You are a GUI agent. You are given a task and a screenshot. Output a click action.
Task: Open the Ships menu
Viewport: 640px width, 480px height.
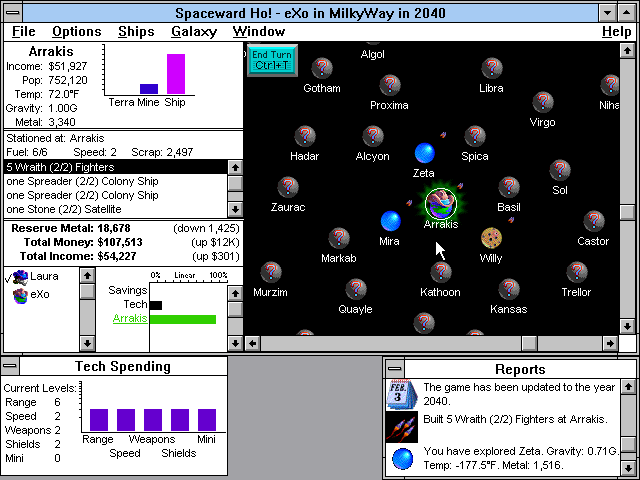136,31
